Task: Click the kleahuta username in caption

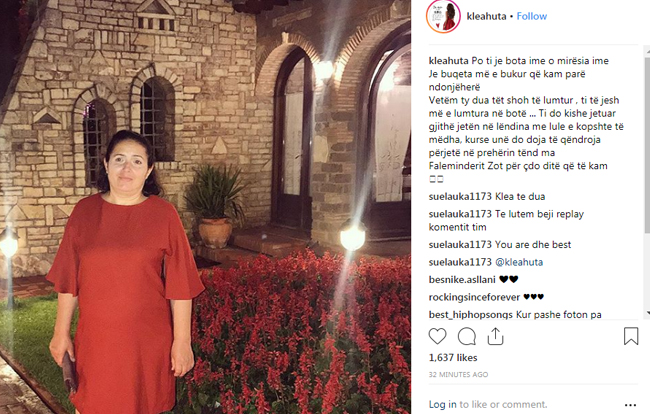Action: (448, 61)
